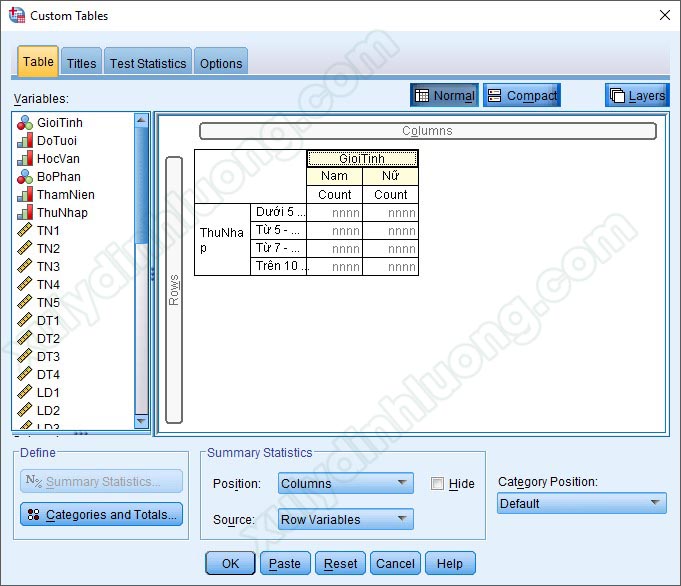
Task: Click the Paste button
Action: [x=285, y=563]
